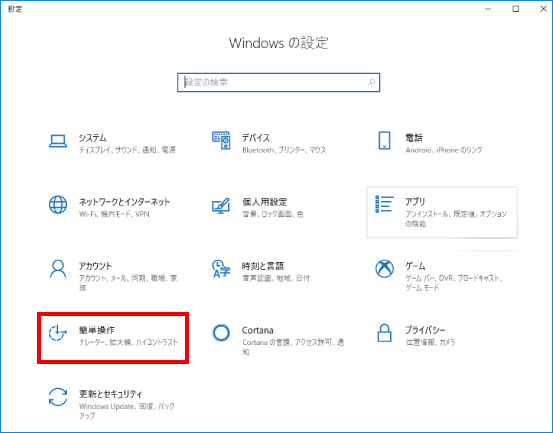Click '音声認識, 地域, 日付' description

coord(276,278)
